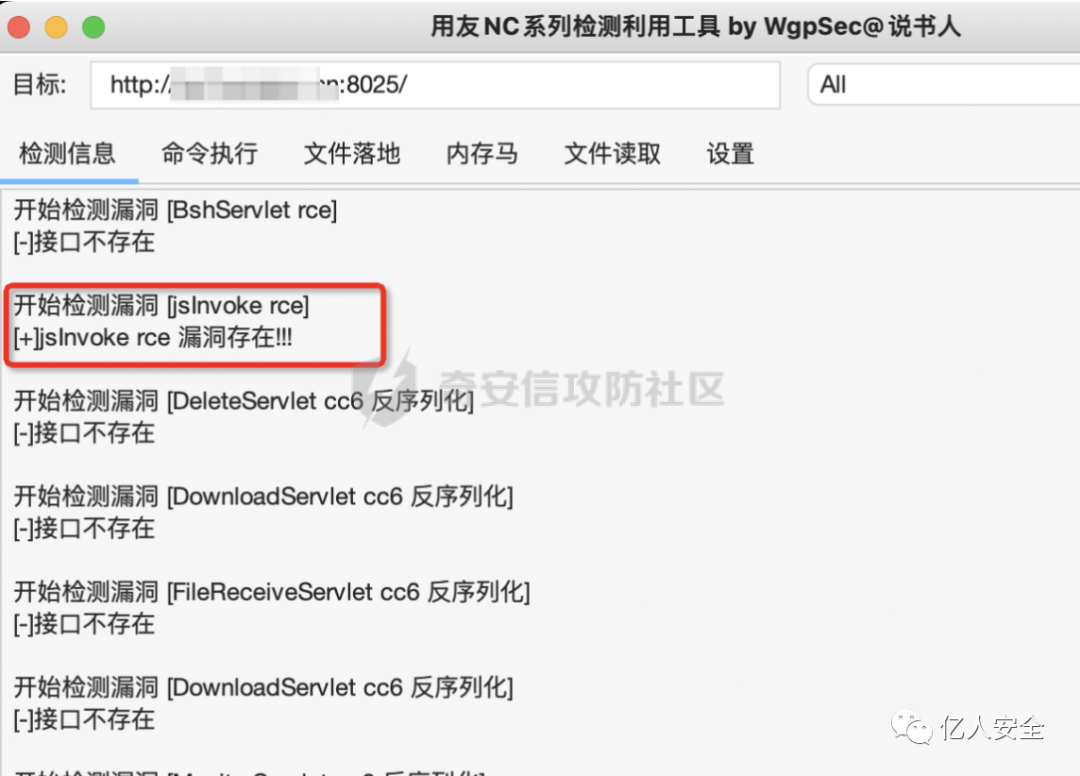
Task: Click the first DownloadServlet cc6 反序列化 line
Action: click(264, 496)
